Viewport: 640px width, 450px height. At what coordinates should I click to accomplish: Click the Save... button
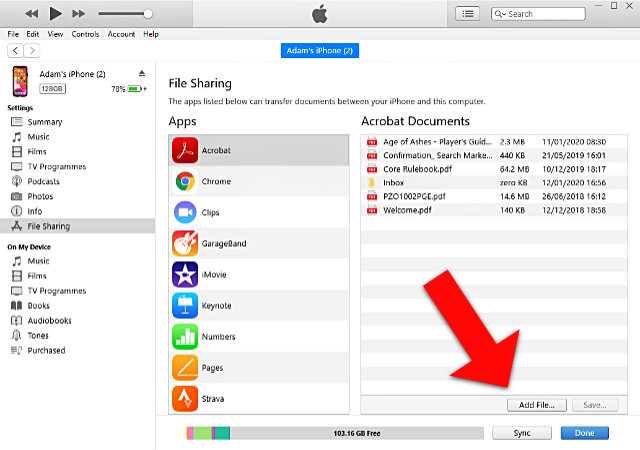(x=595, y=405)
